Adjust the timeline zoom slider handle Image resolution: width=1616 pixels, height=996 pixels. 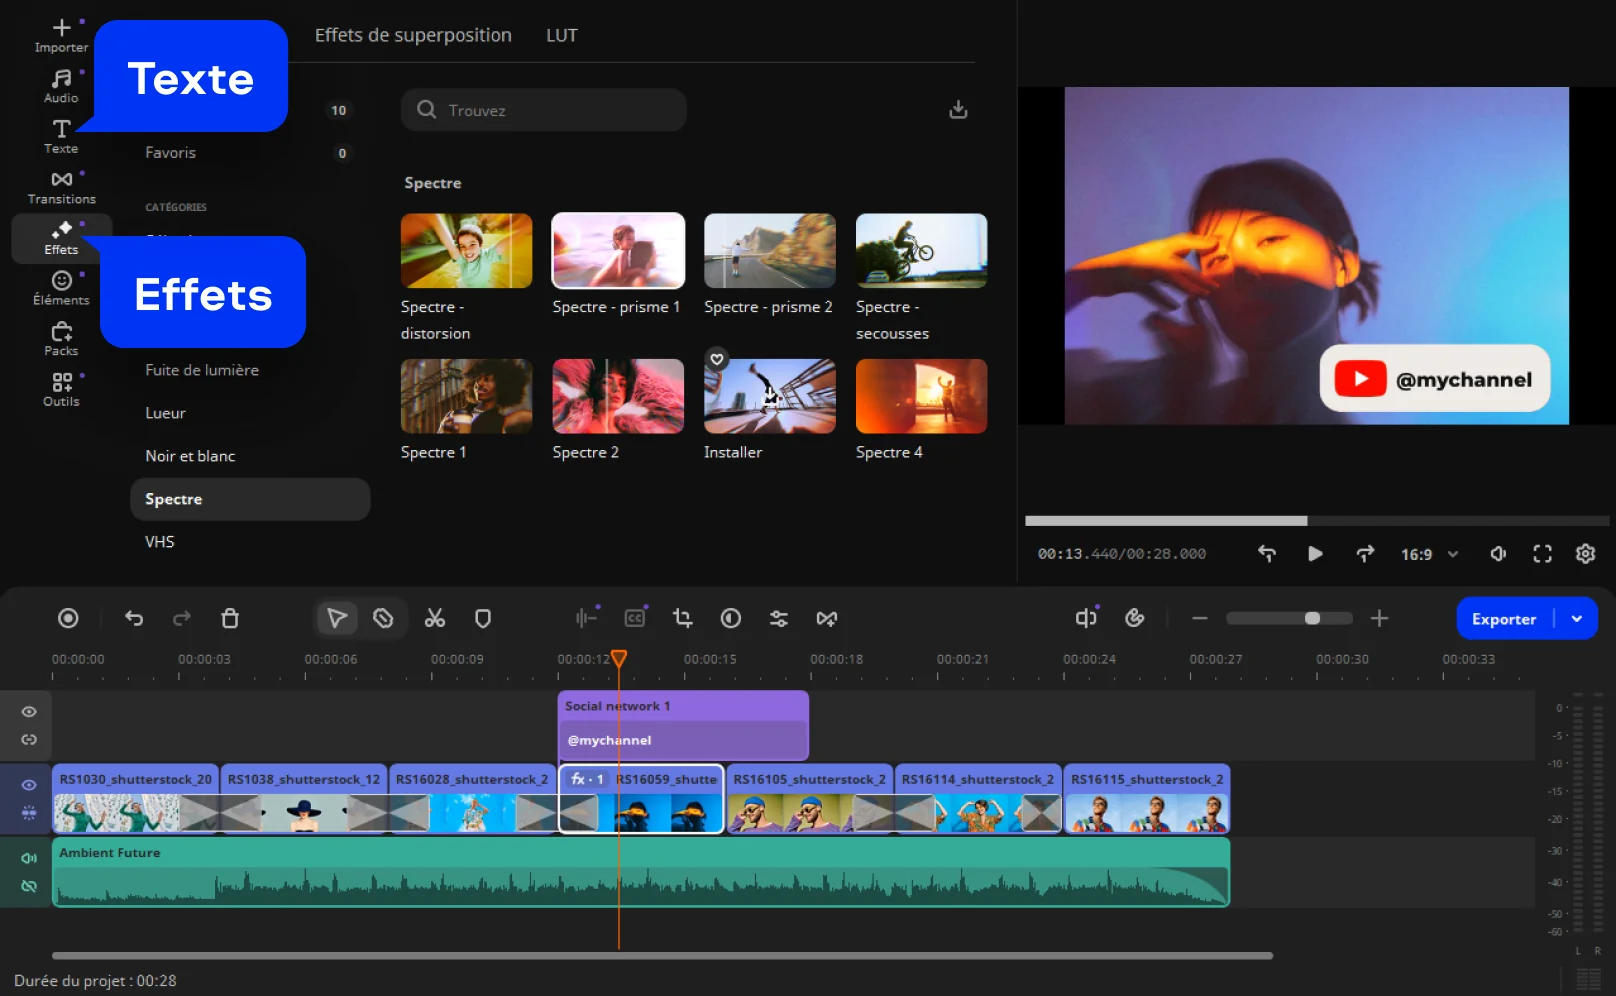1312,619
